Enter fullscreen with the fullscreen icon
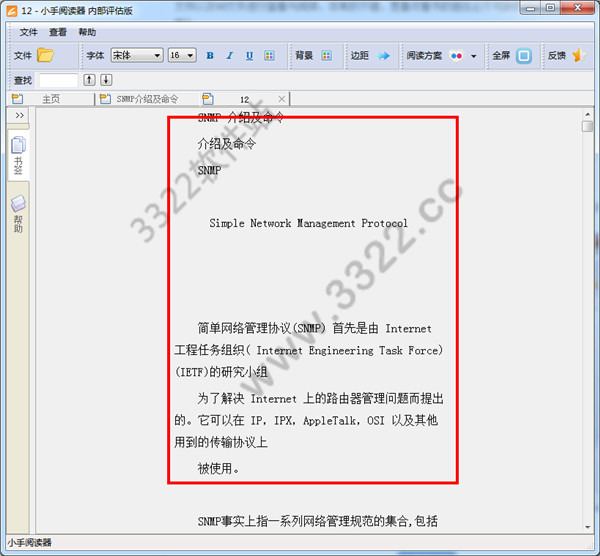 pos(524,56)
